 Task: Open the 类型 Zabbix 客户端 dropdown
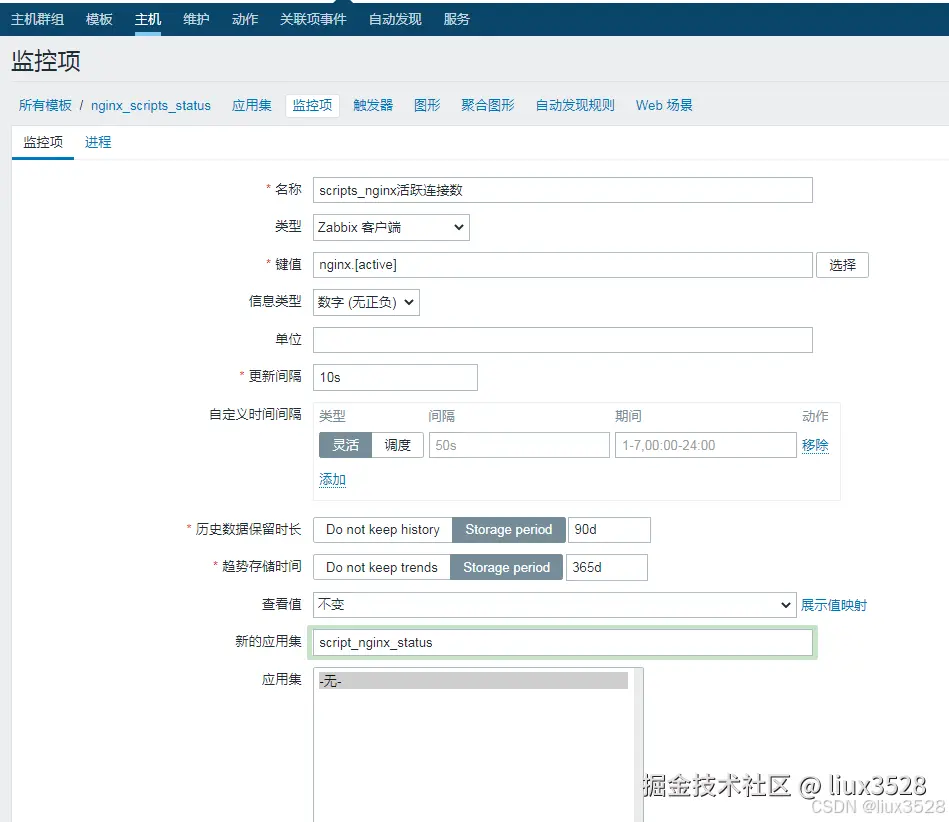(391, 227)
